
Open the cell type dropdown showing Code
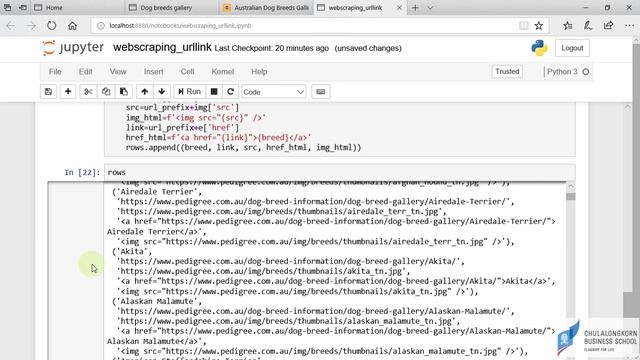coord(273,92)
